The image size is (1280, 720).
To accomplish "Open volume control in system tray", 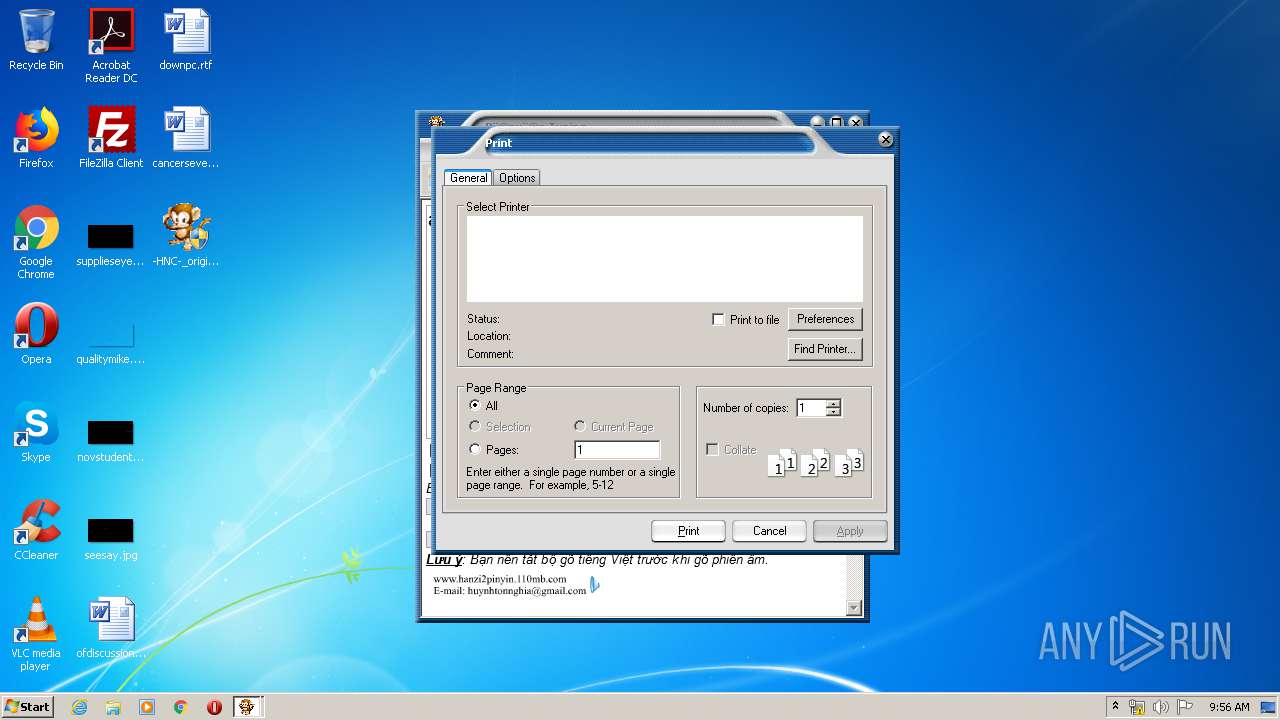I will [1161, 707].
